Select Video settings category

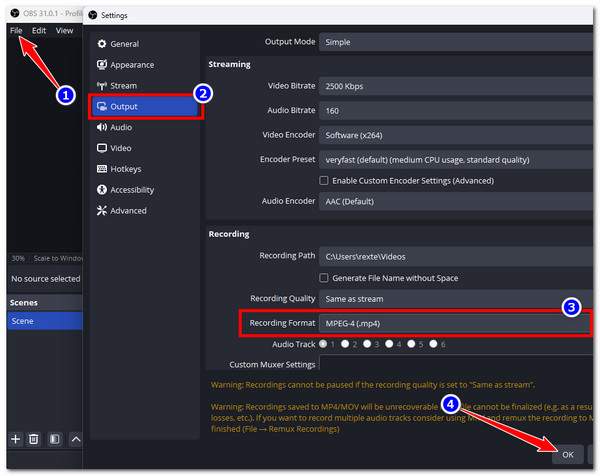coord(145,148)
